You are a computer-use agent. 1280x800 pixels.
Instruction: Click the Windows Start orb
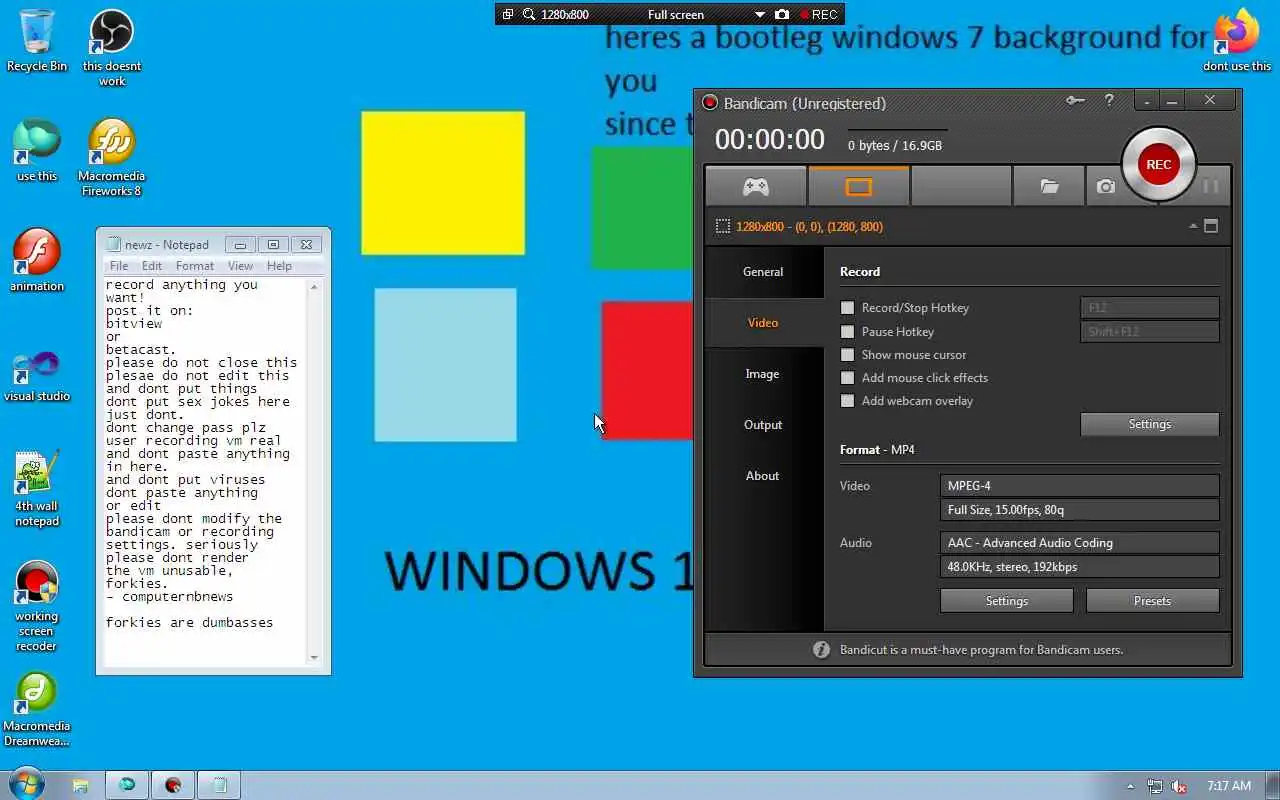[x=26, y=785]
